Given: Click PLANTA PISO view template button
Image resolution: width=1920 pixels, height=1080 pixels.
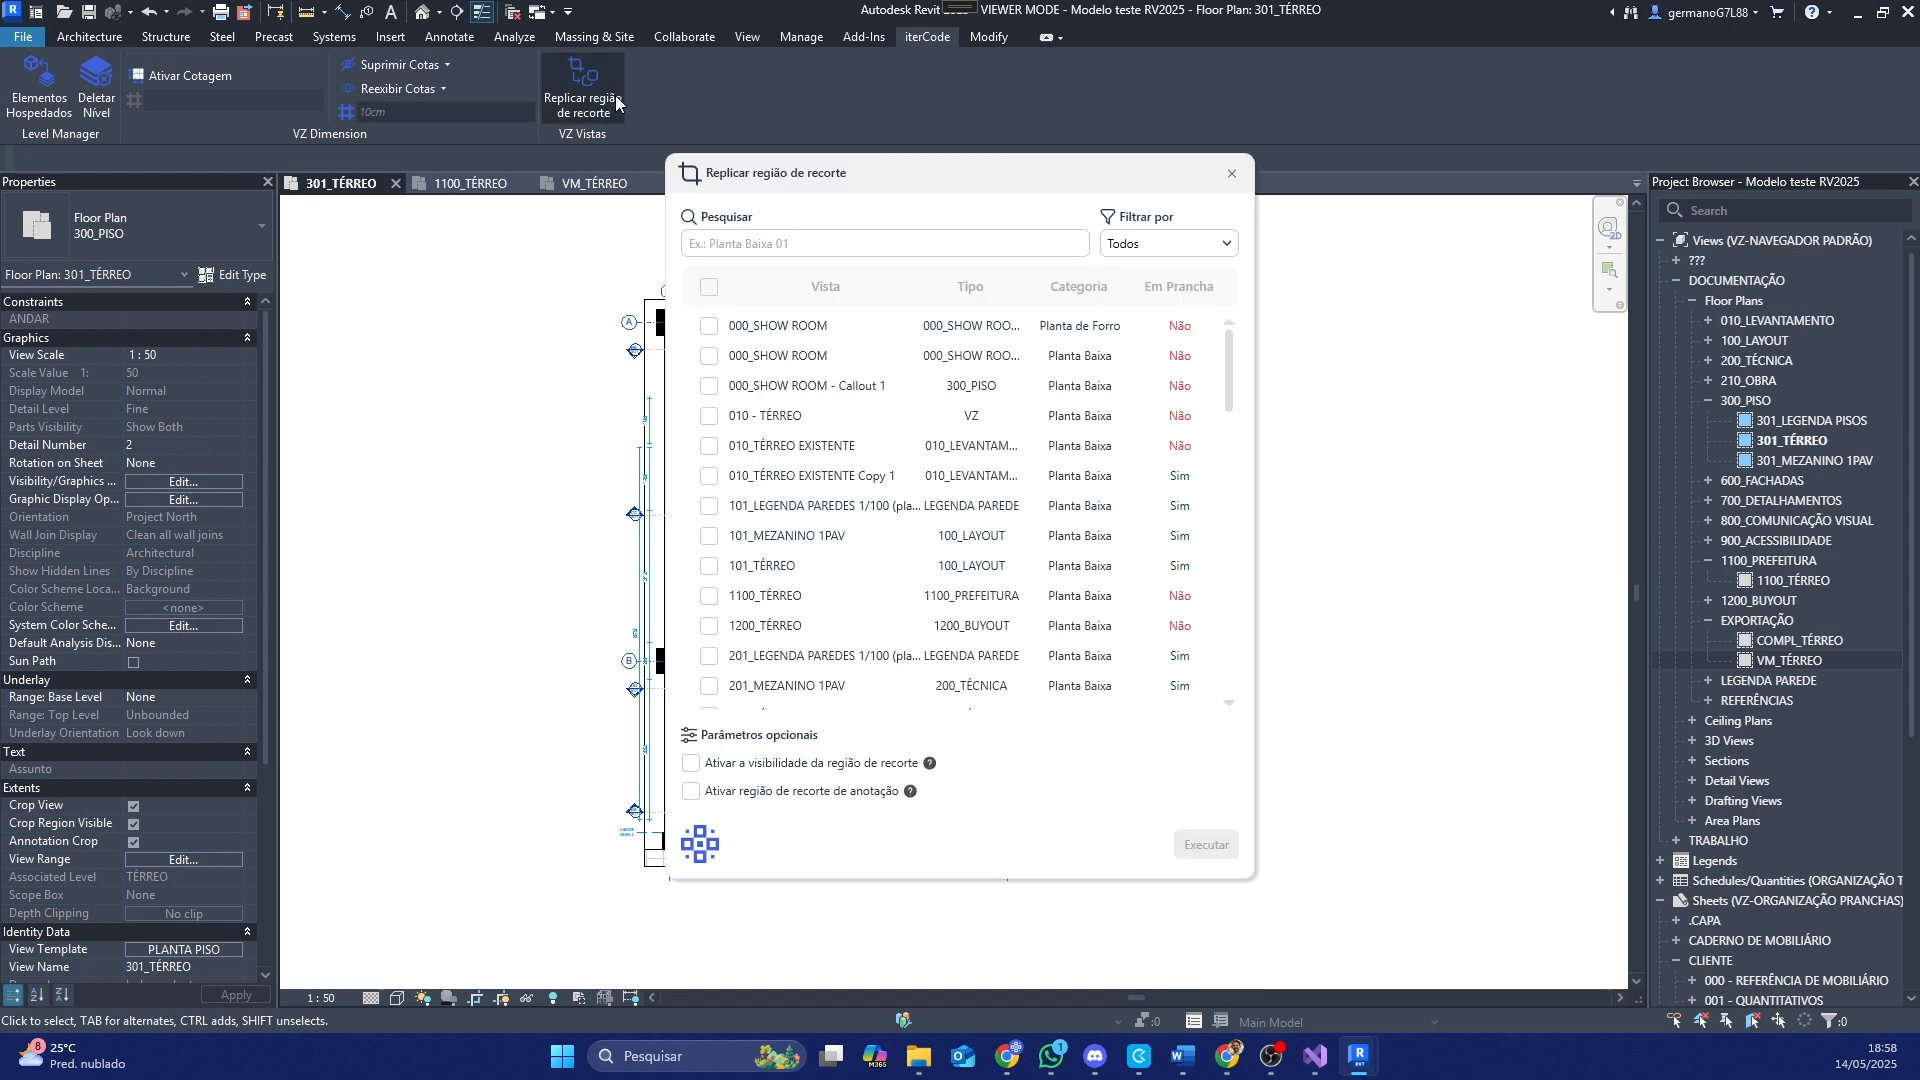Looking at the screenshot, I should (x=183, y=950).
